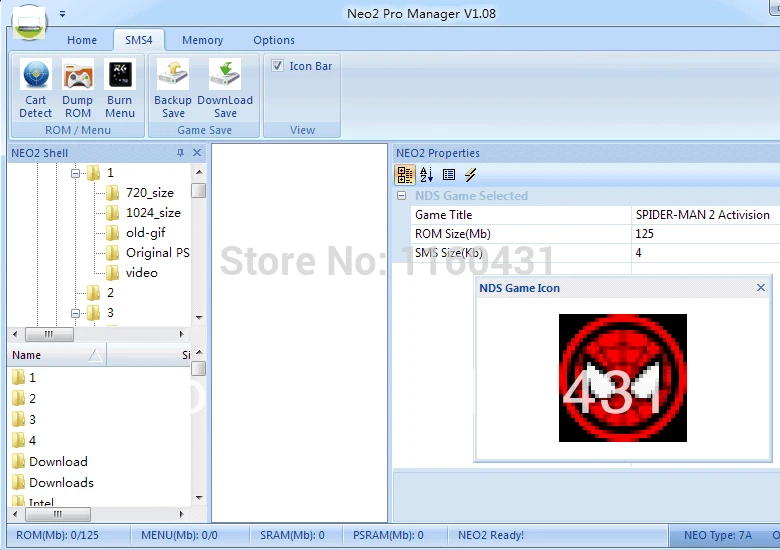Click the file list scroll up arrow
The image size is (780, 550).
point(199,352)
